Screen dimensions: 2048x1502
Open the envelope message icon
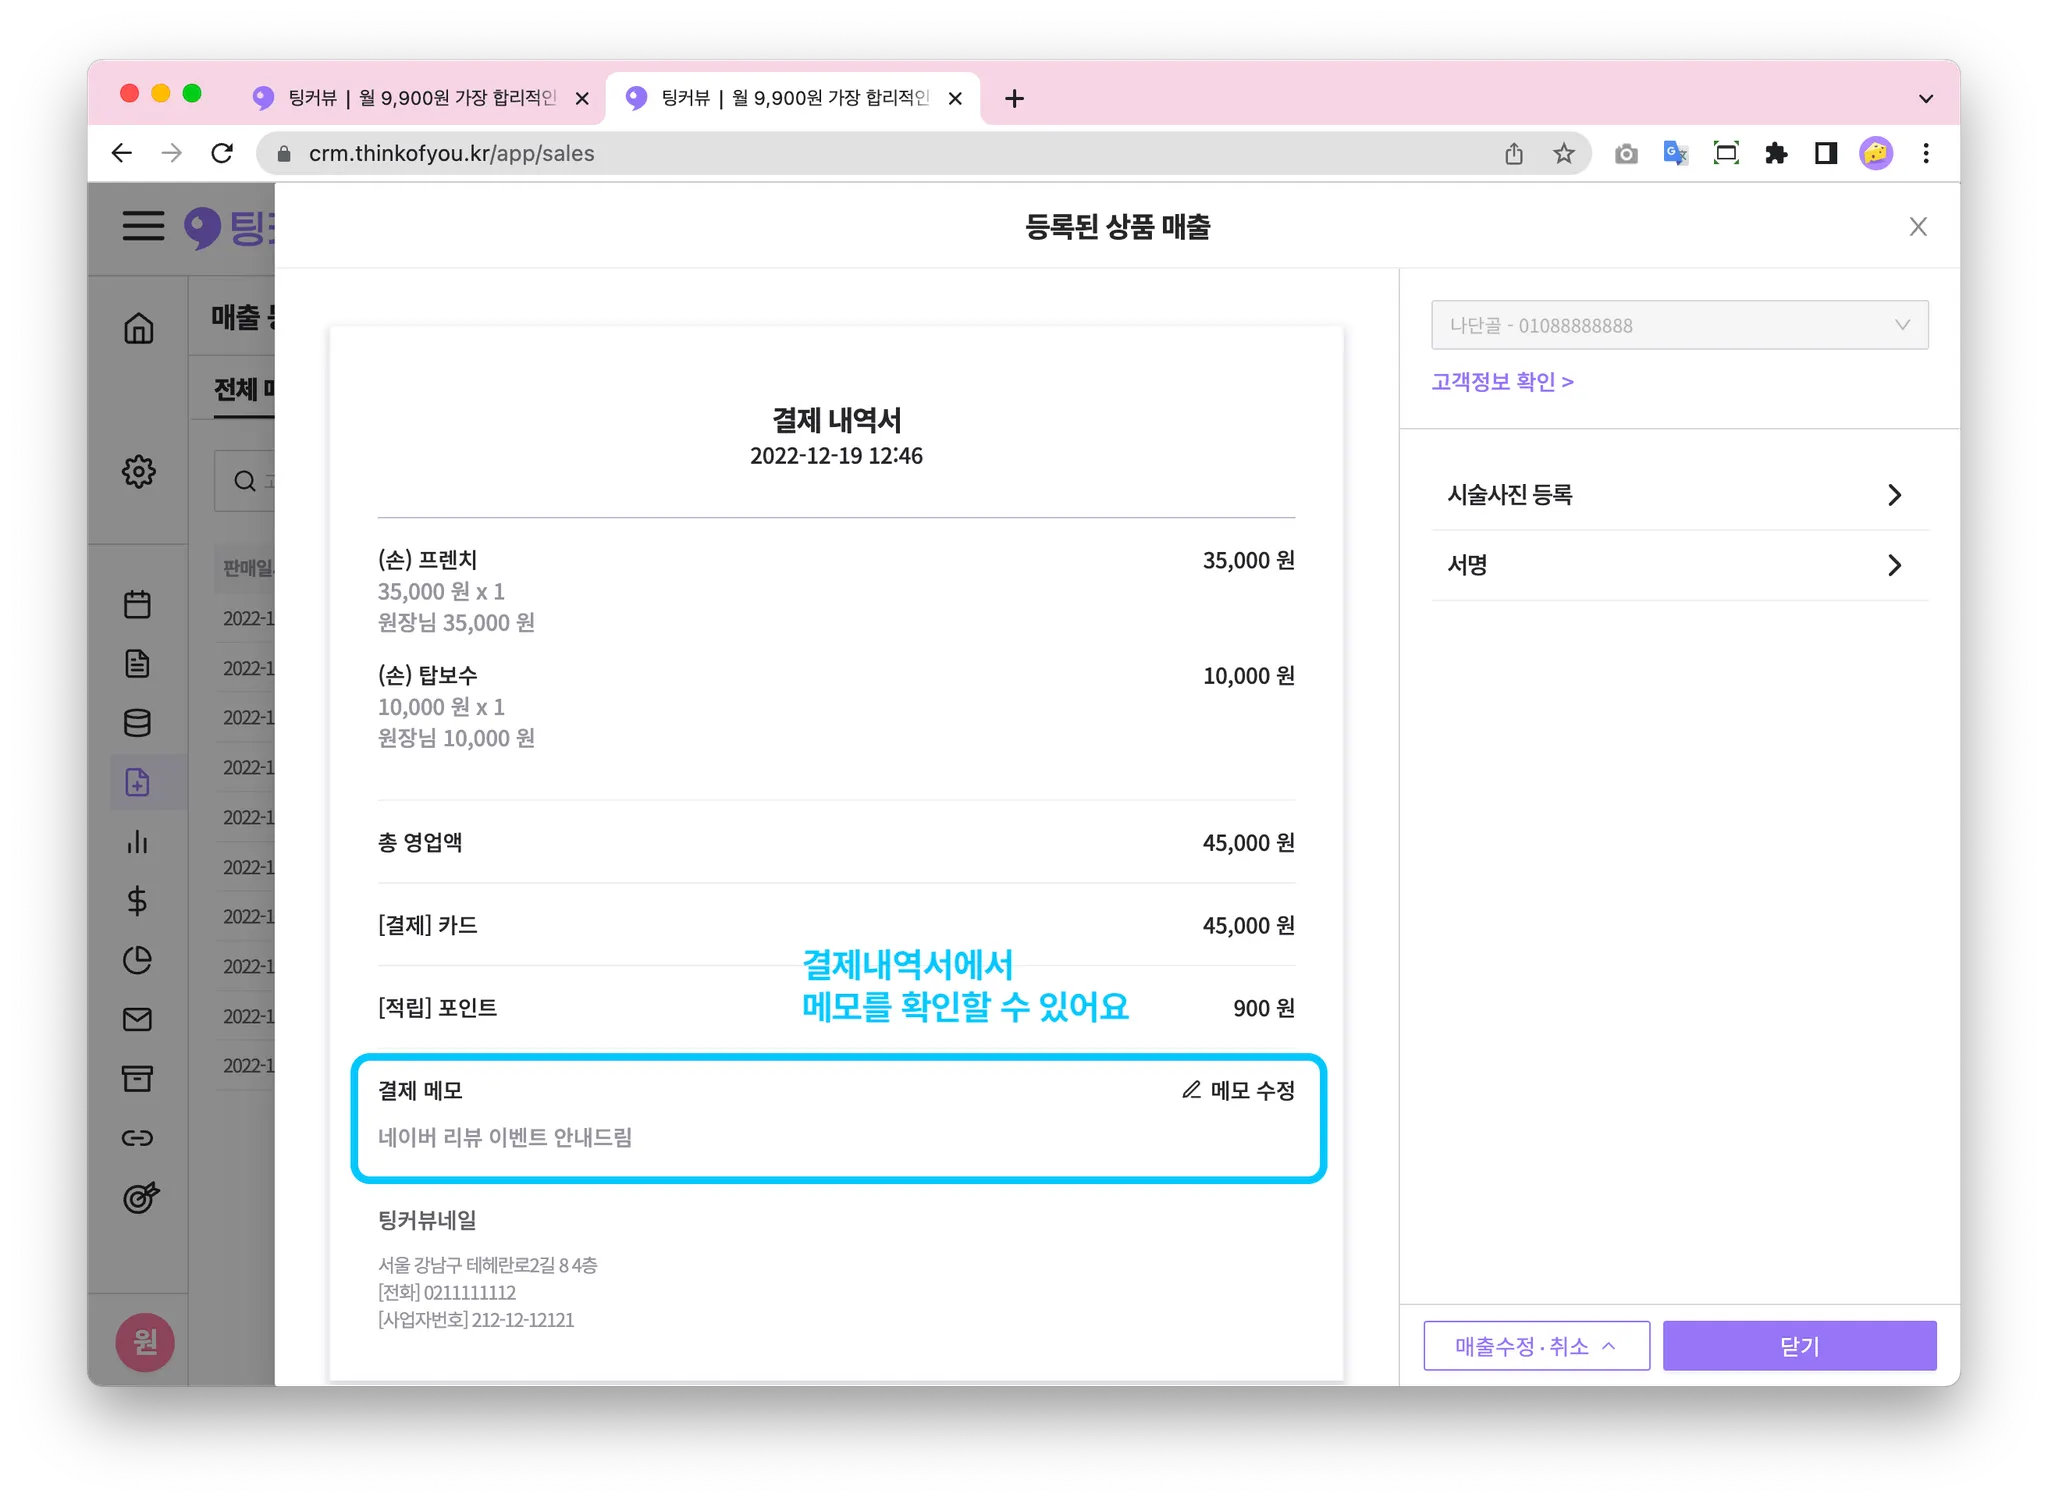138,1019
